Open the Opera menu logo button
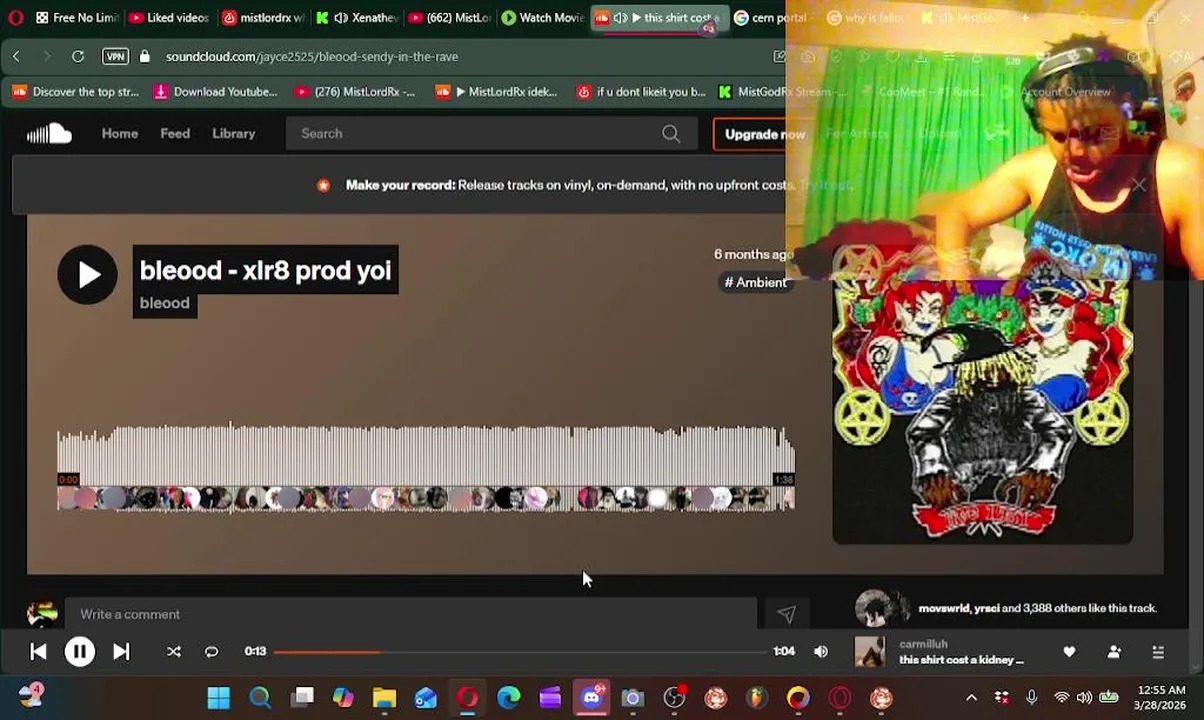The height and width of the screenshot is (720, 1204). point(15,17)
